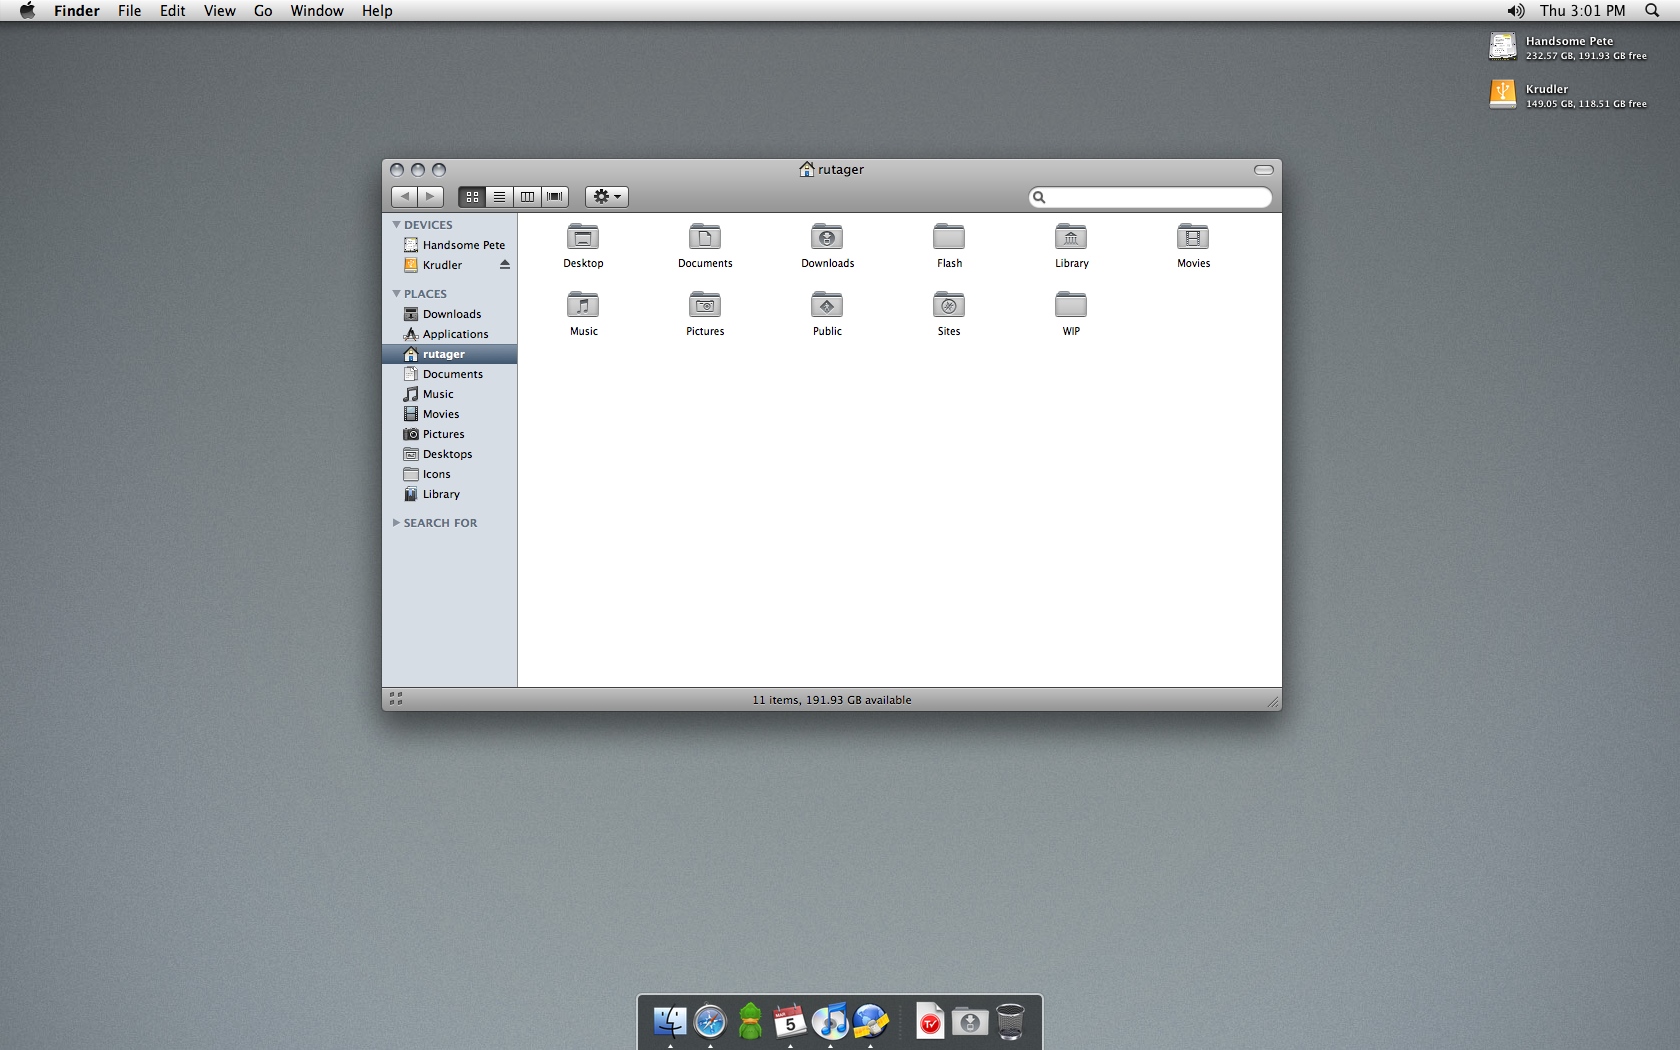Open the View menu
Viewport: 1680px width, 1050px height.
tap(219, 11)
